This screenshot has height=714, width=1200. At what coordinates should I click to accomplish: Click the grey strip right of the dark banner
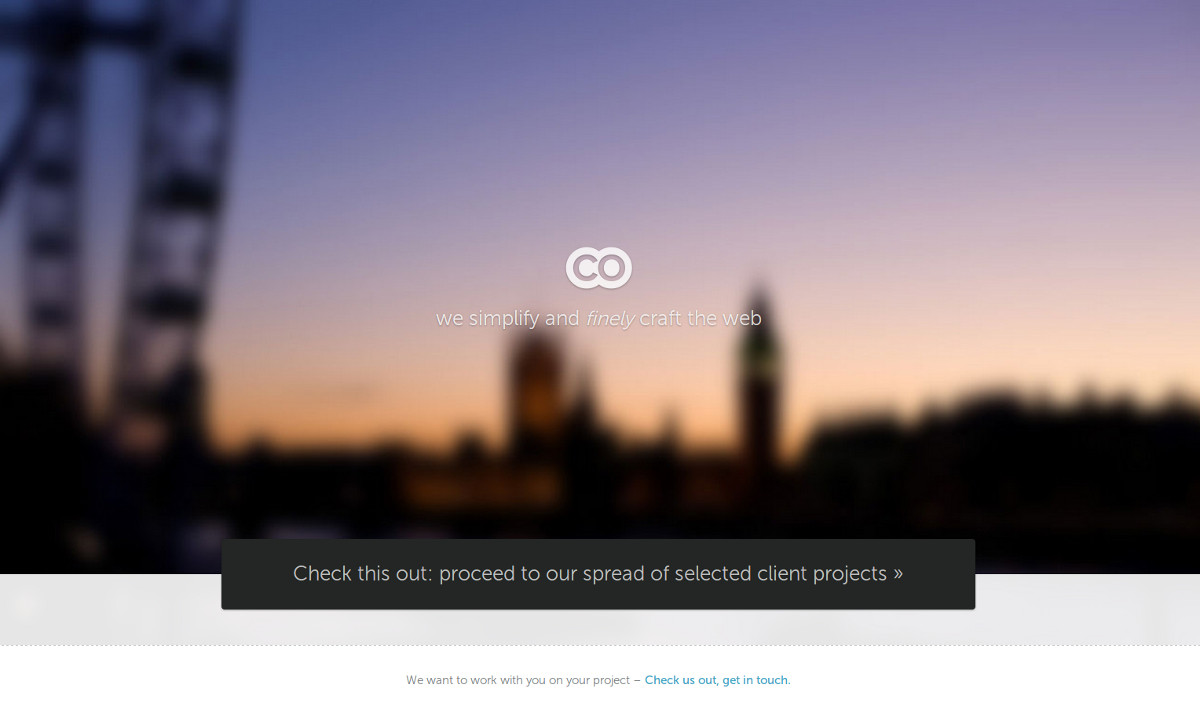pyautogui.click(x=1087, y=609)
